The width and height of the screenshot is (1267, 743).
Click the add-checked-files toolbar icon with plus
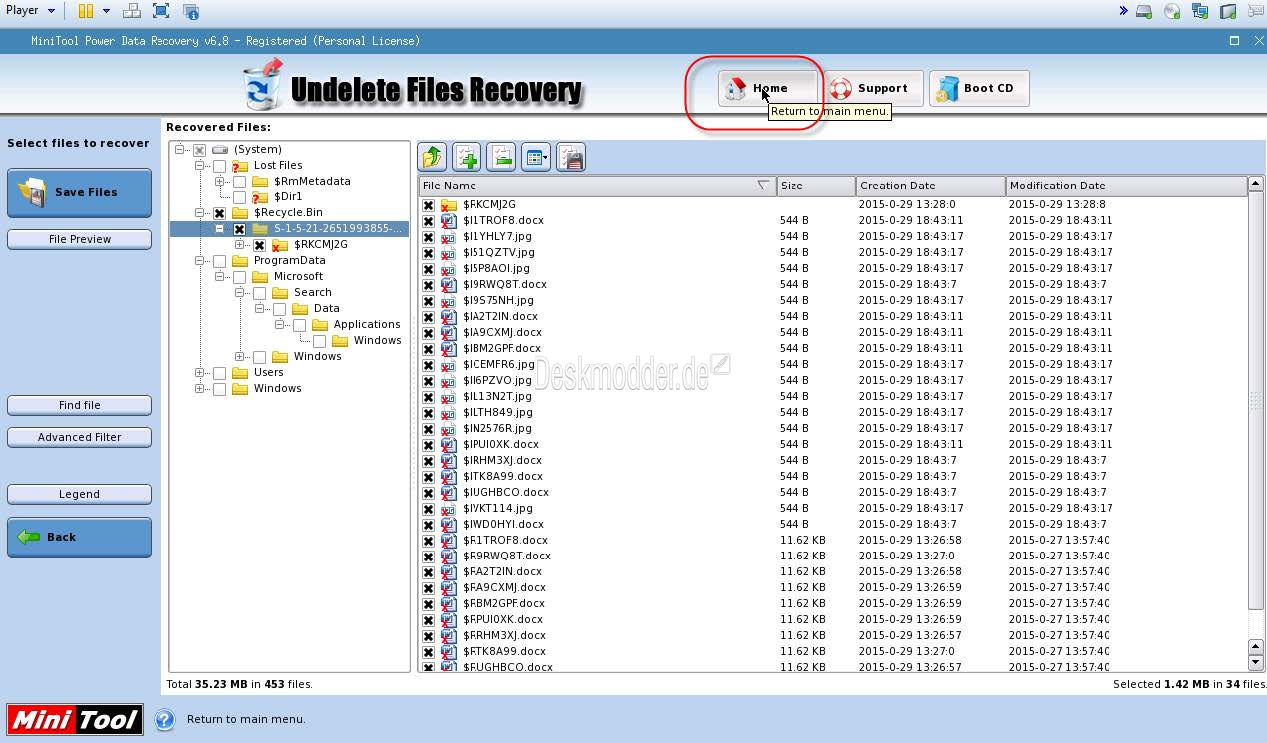click(467, 157)
